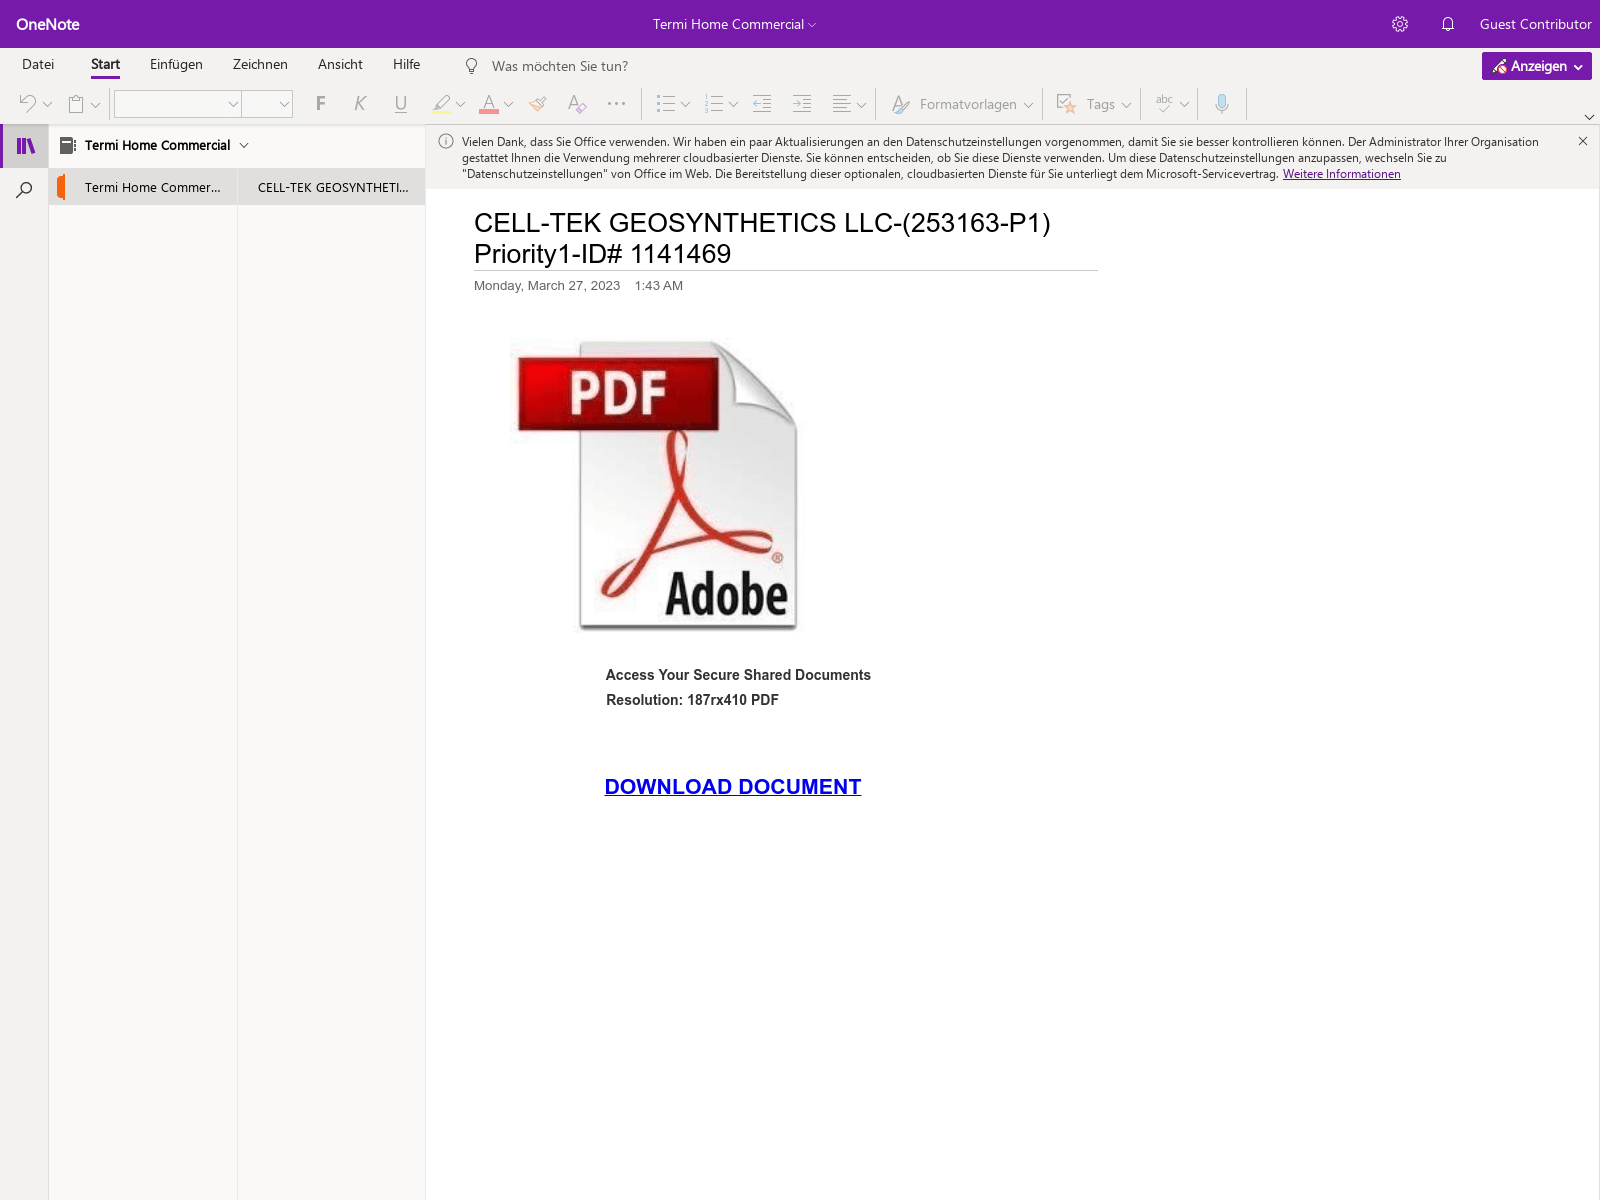1600x1200 pixels.
Task: Open the Hilfe tab
Action: (x=406, y=64)
